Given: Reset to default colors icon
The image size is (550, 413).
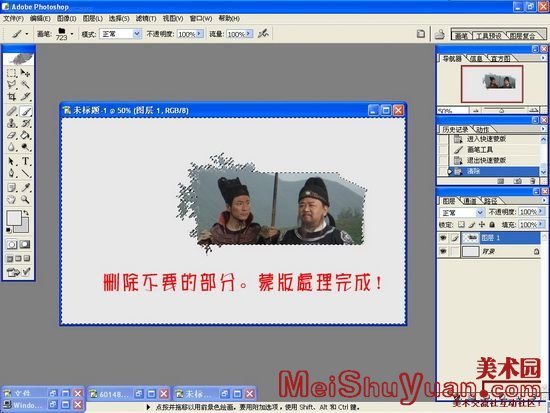Looking at the screenshot, I should pos(9,230).
